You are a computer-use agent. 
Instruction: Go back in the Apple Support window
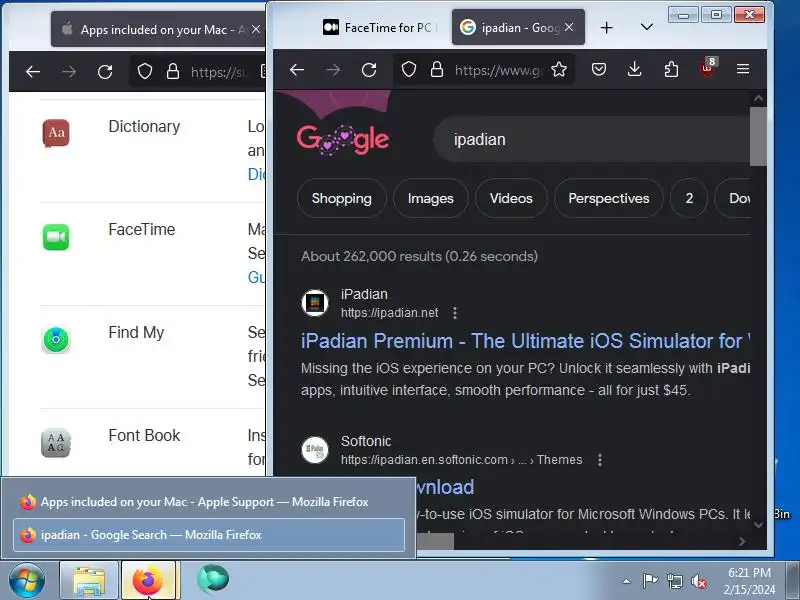coord(33,72)
